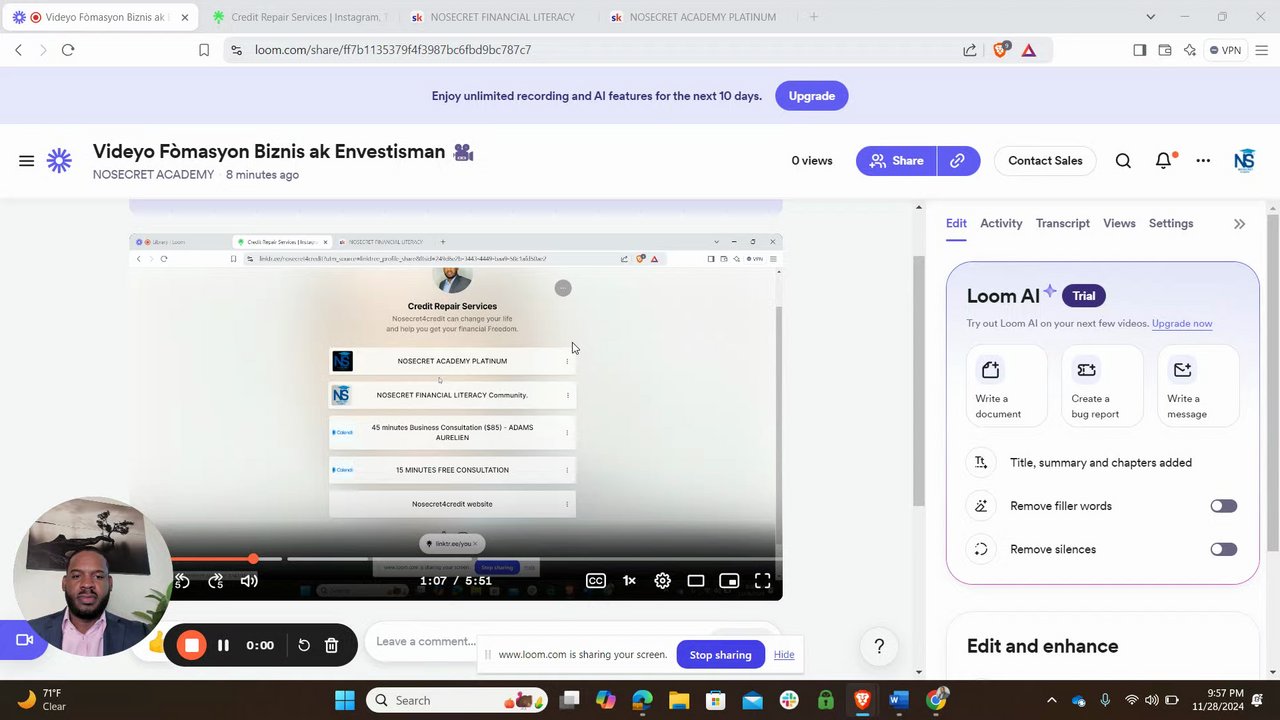This screenshot has width=1280, height=720.
Task: Collapse the side panel with double chevron
Action: pyautogui.click(x=1239, y=224)
